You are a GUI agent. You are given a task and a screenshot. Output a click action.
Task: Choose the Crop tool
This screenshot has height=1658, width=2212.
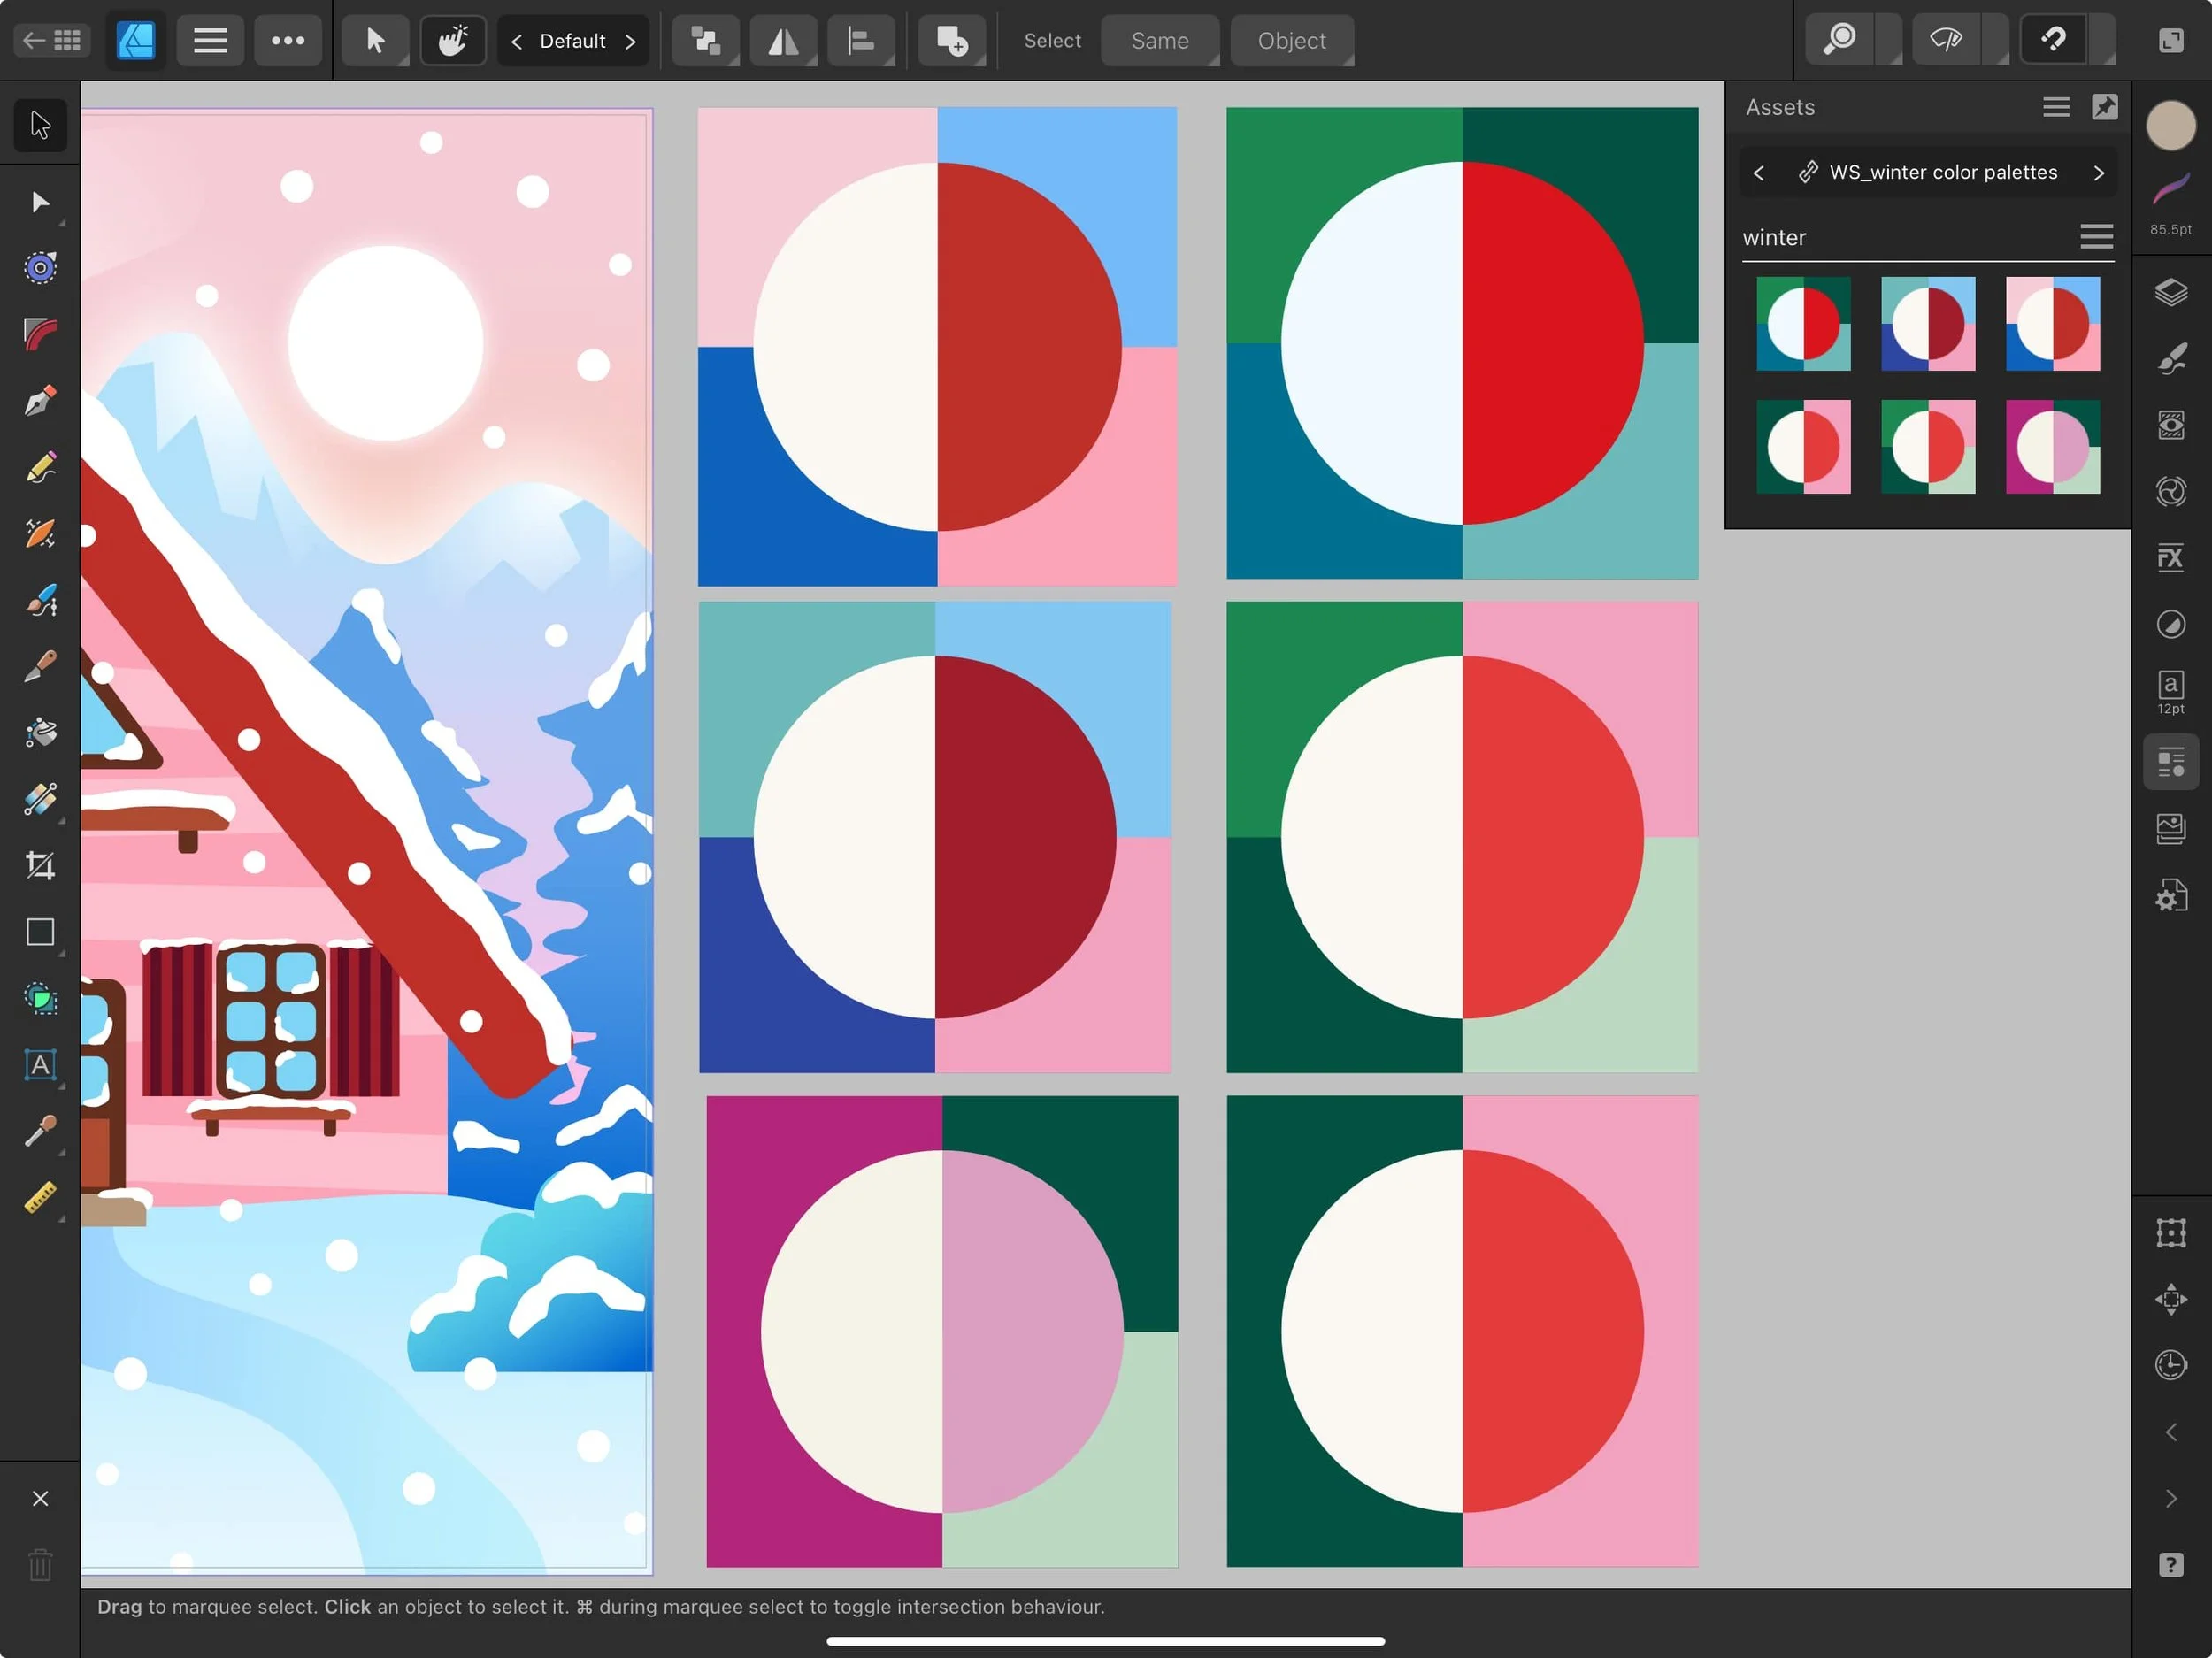40,865
